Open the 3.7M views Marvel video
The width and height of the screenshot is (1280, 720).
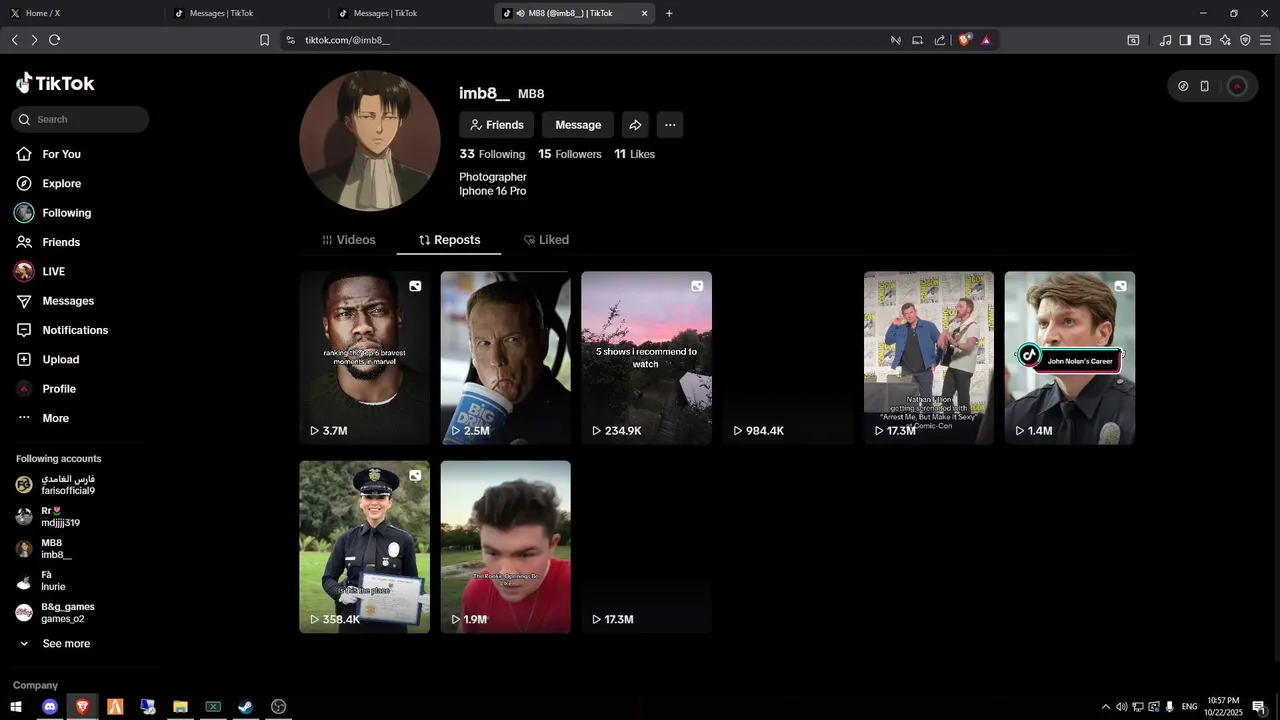click(x=365, y=358)
